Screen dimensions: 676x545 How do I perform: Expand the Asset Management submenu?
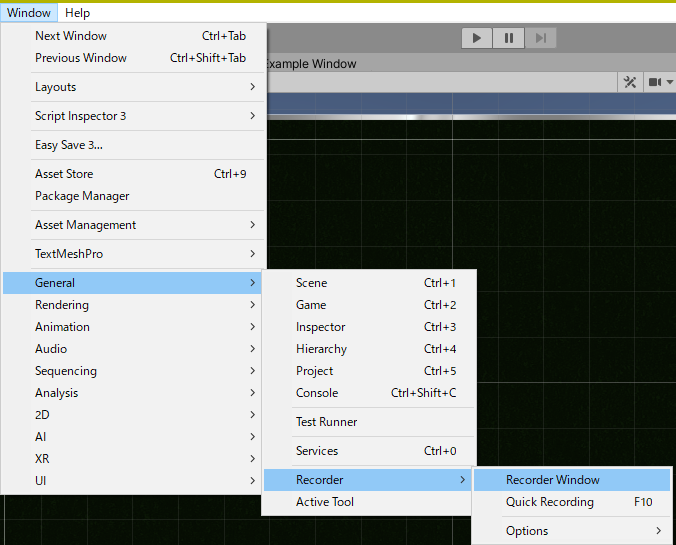[134, 225]
